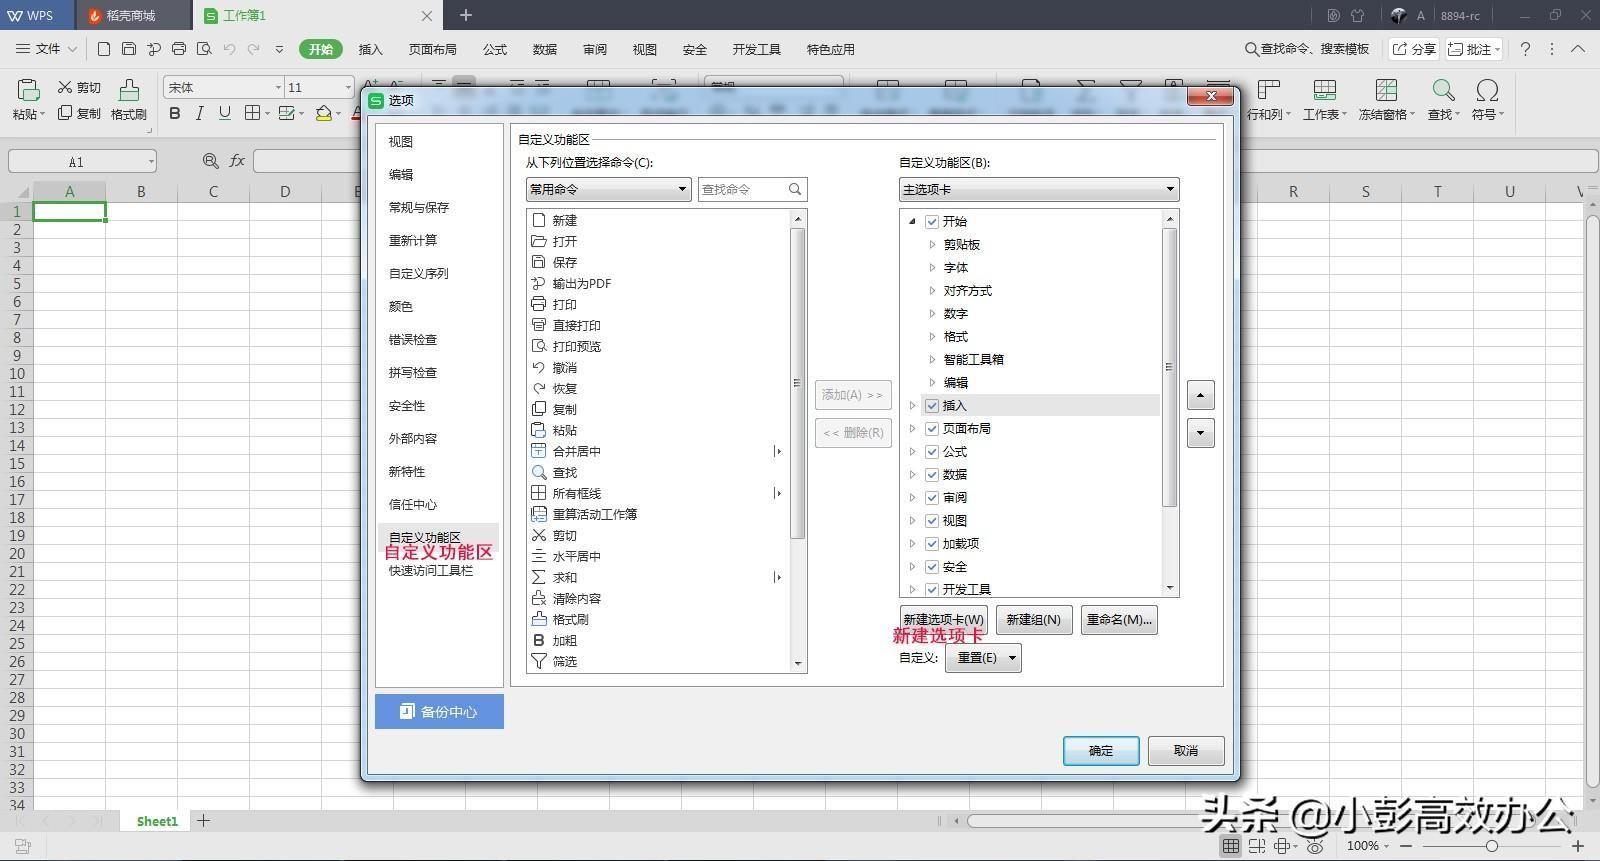Open the Symbol omega icon
Image resolution: width=1600 pixels, height=861 pixels.
[1487, 90]
